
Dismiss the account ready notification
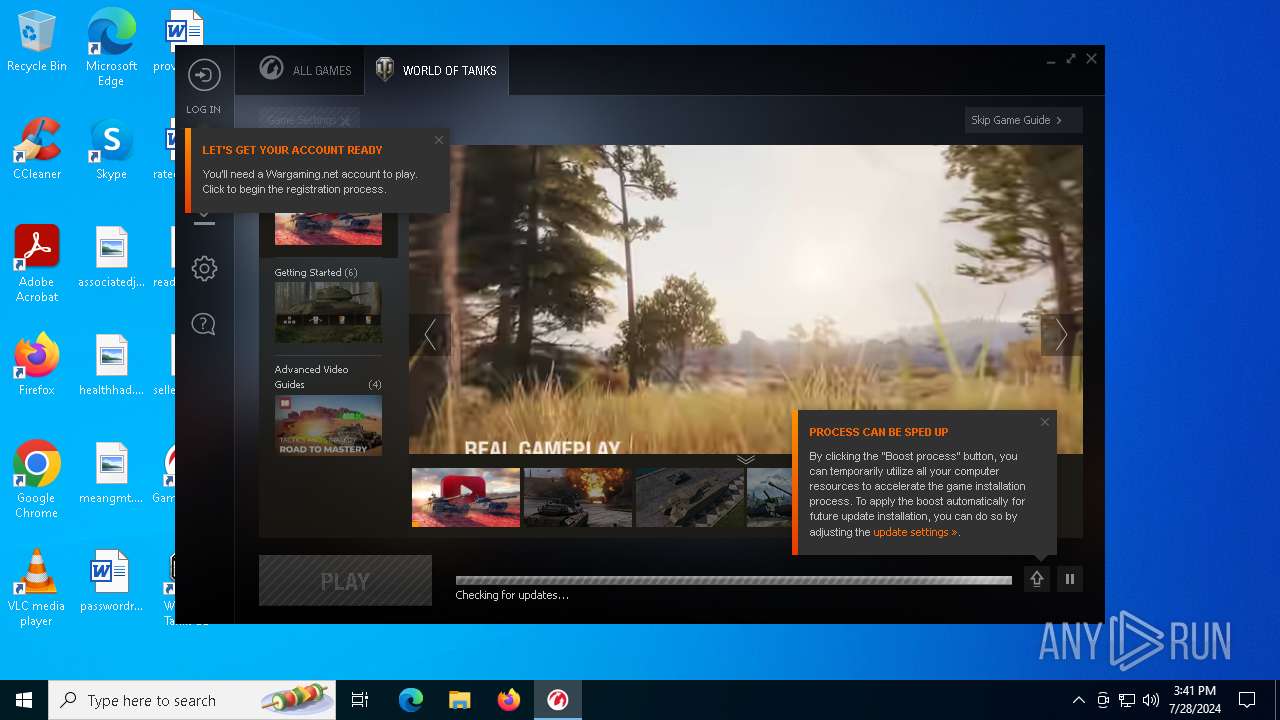(439, 140)
